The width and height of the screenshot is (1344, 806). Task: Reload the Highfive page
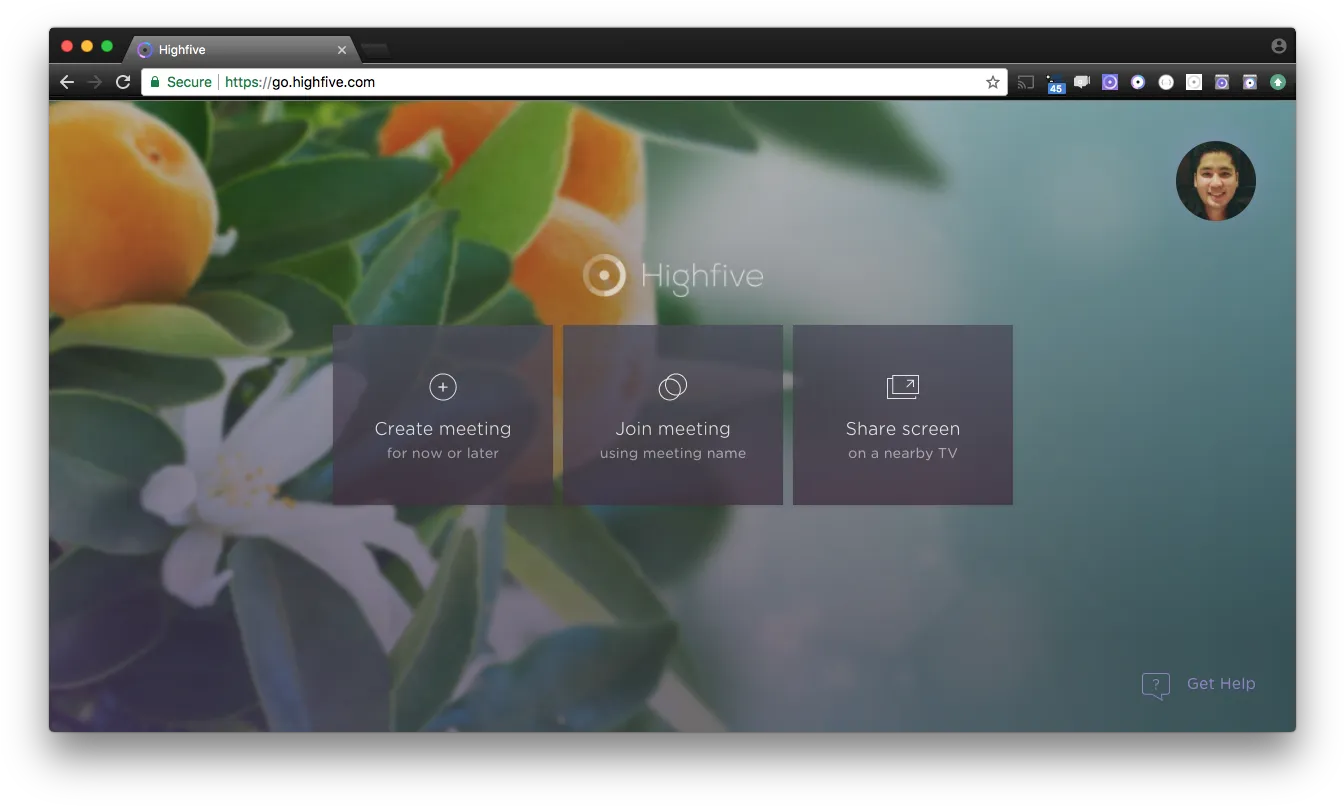[x=123, y=82]
